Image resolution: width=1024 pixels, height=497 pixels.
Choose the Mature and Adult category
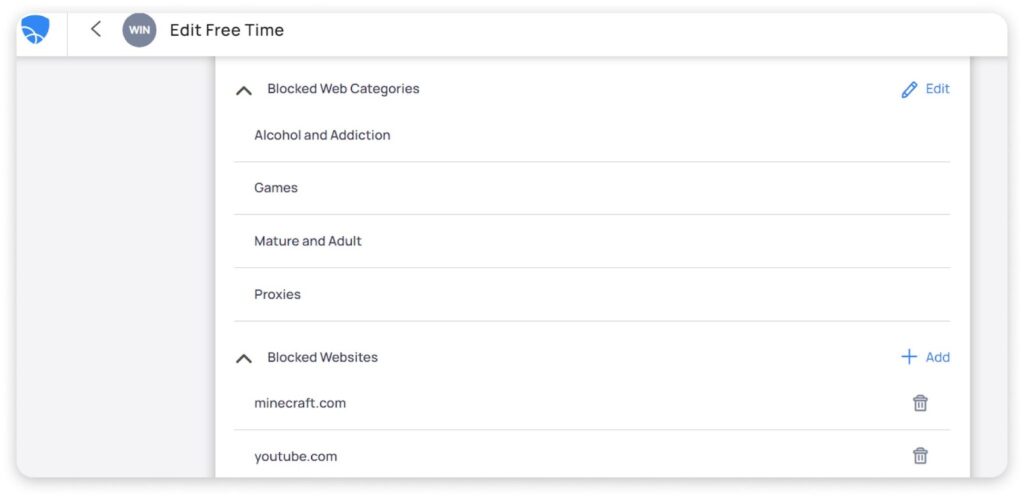click(x=308, y=241)
